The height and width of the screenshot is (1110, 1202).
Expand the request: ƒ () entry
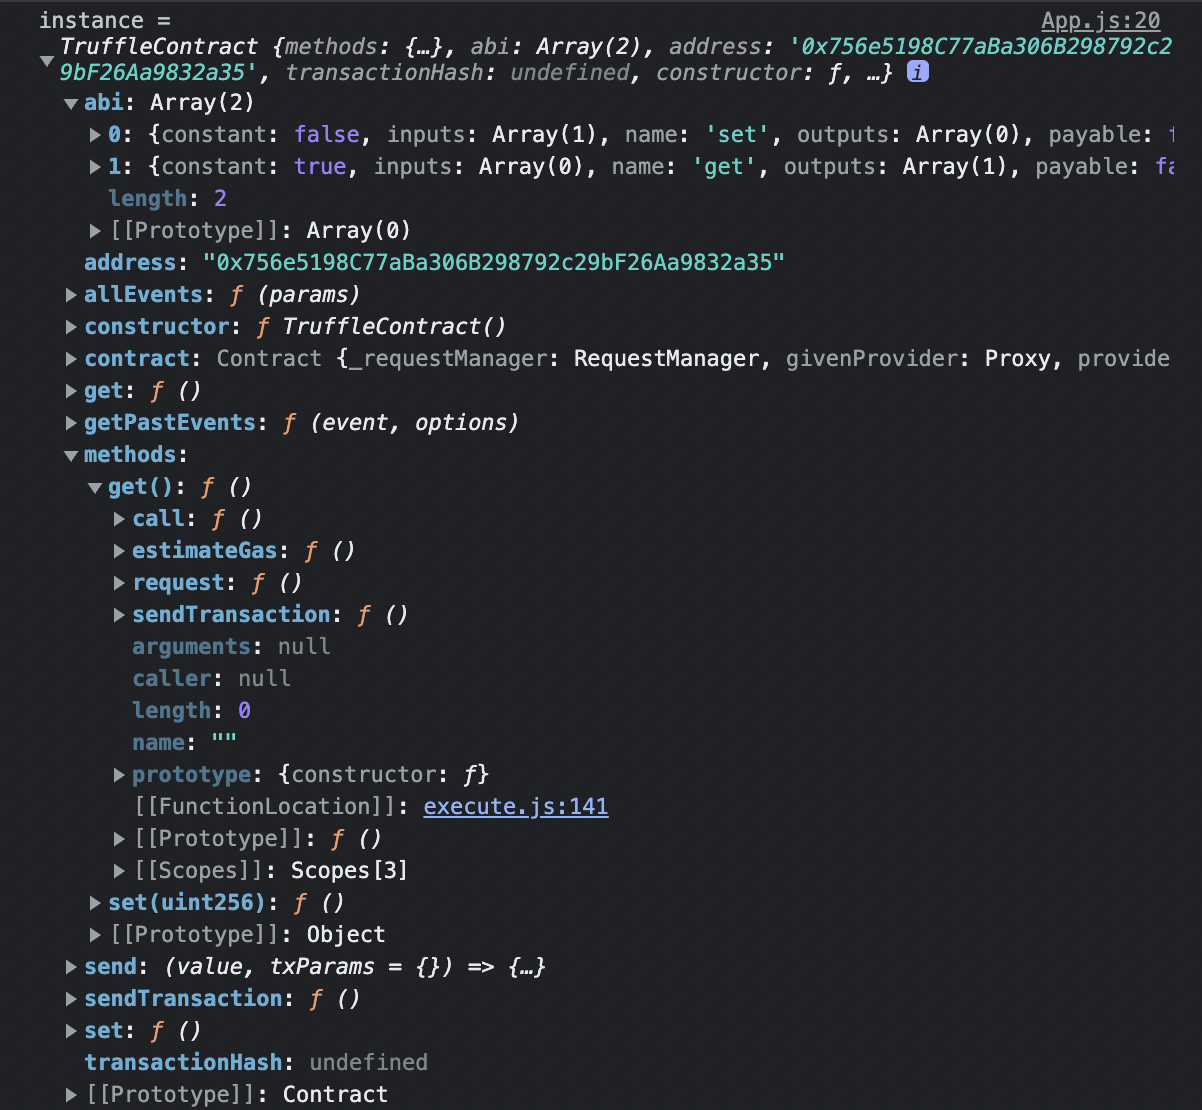[x=120, y=583]
